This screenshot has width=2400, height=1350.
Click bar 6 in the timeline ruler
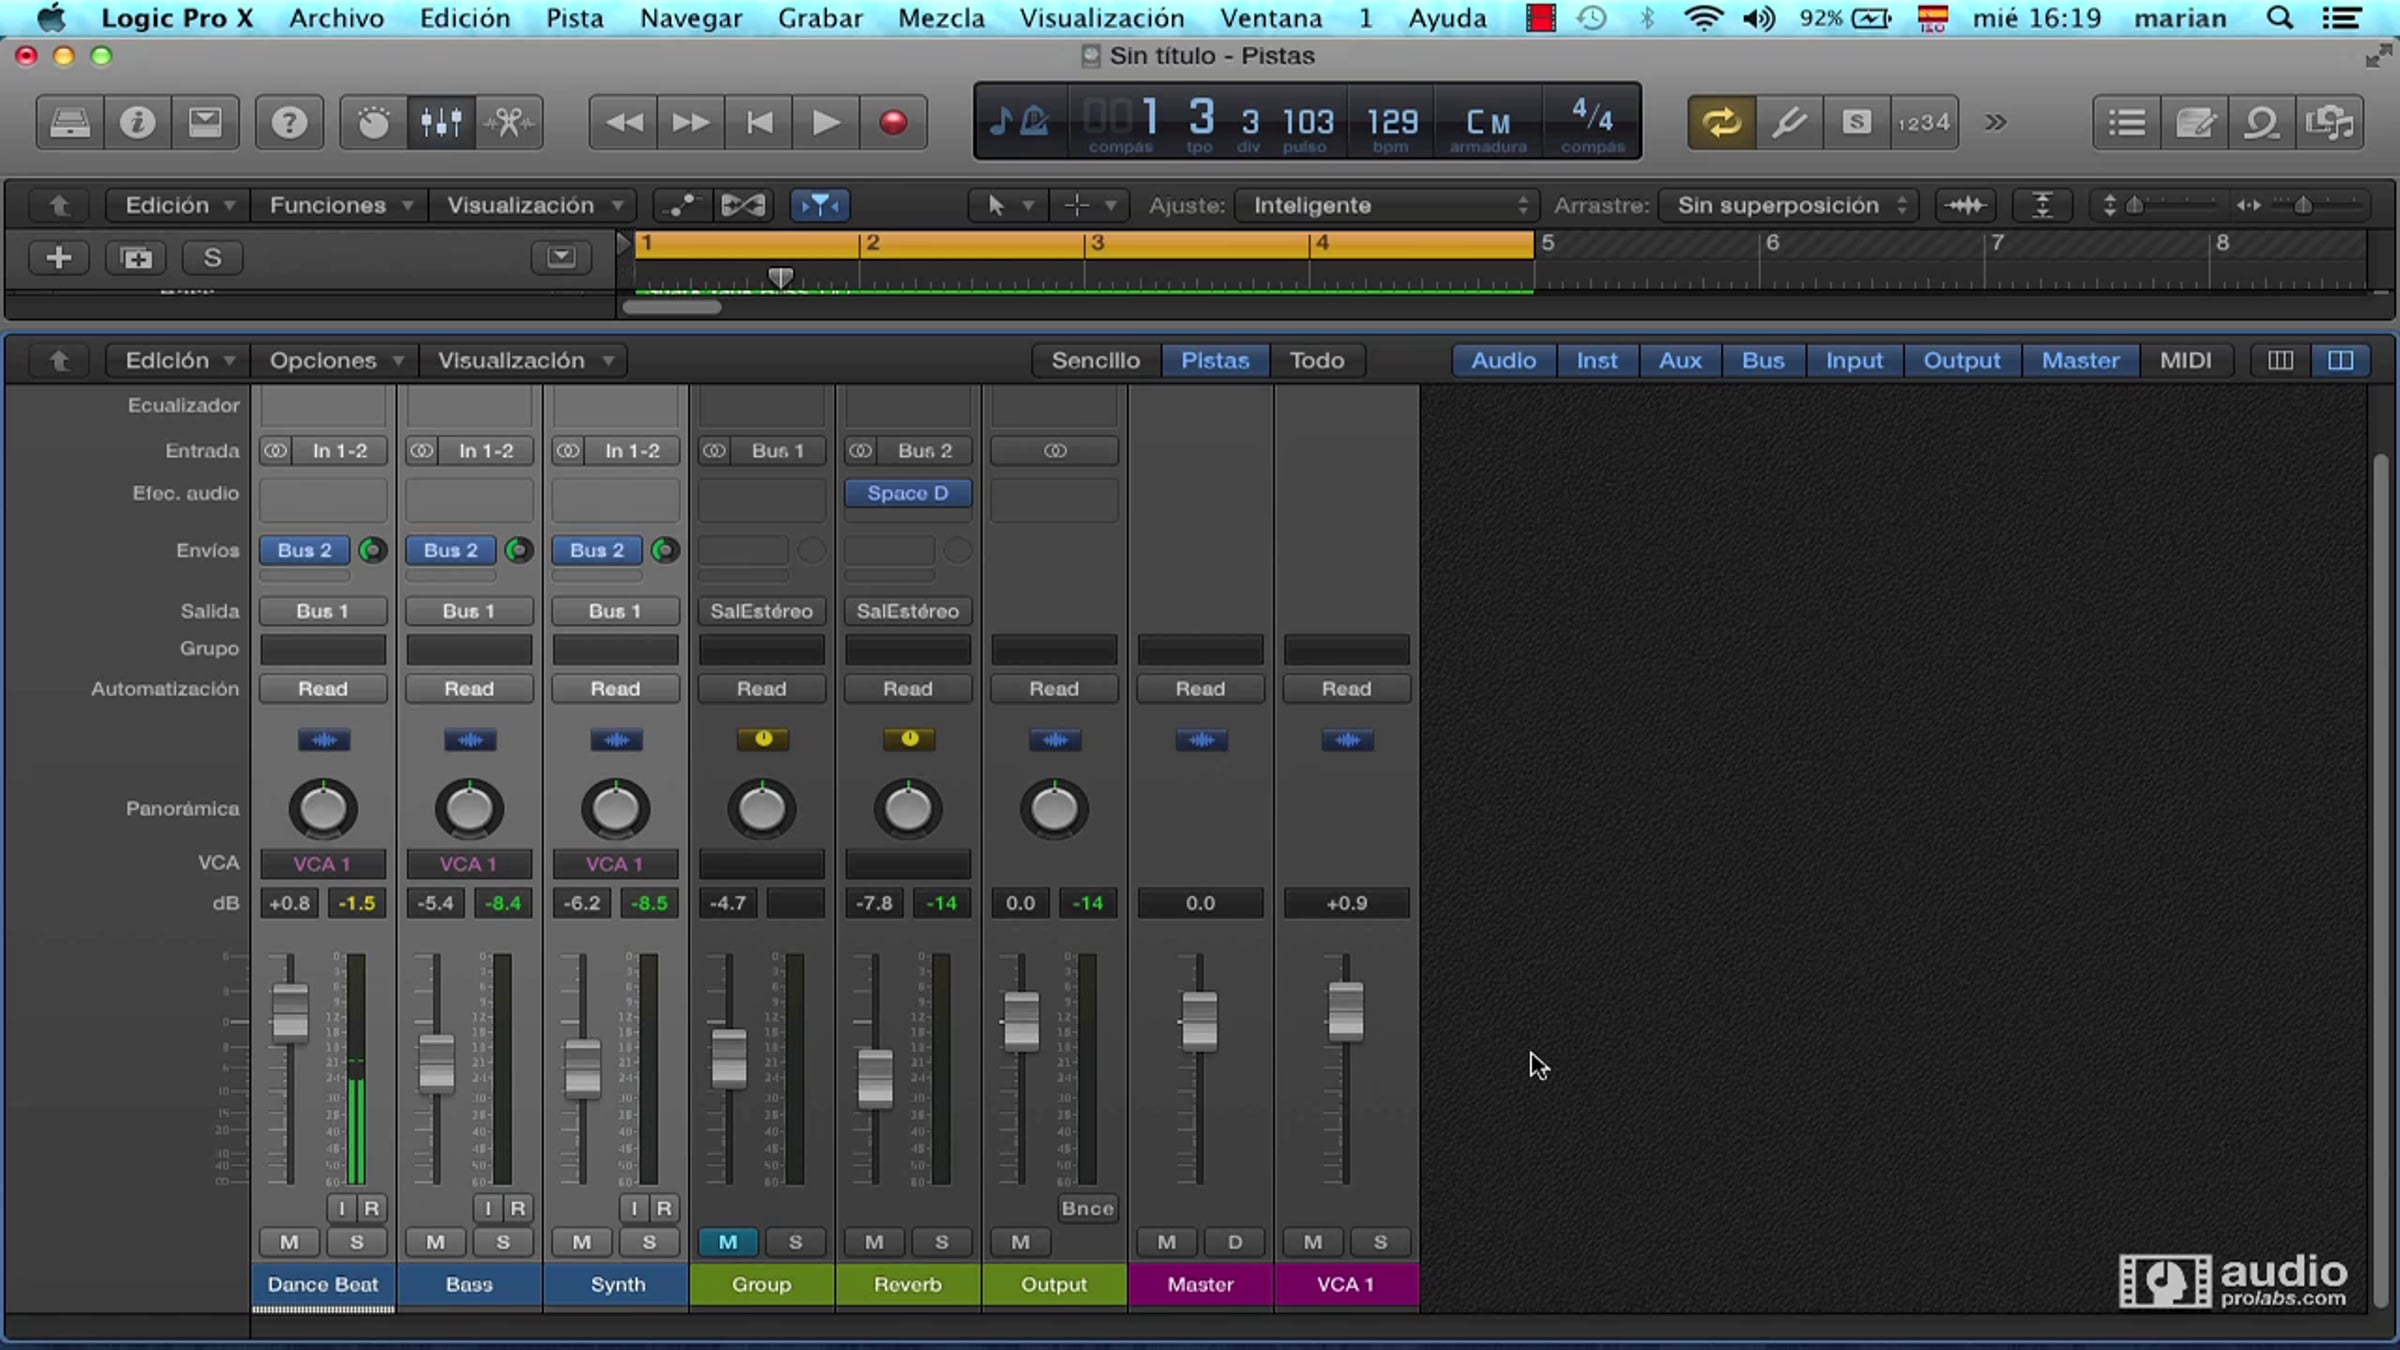(1772, 243)
